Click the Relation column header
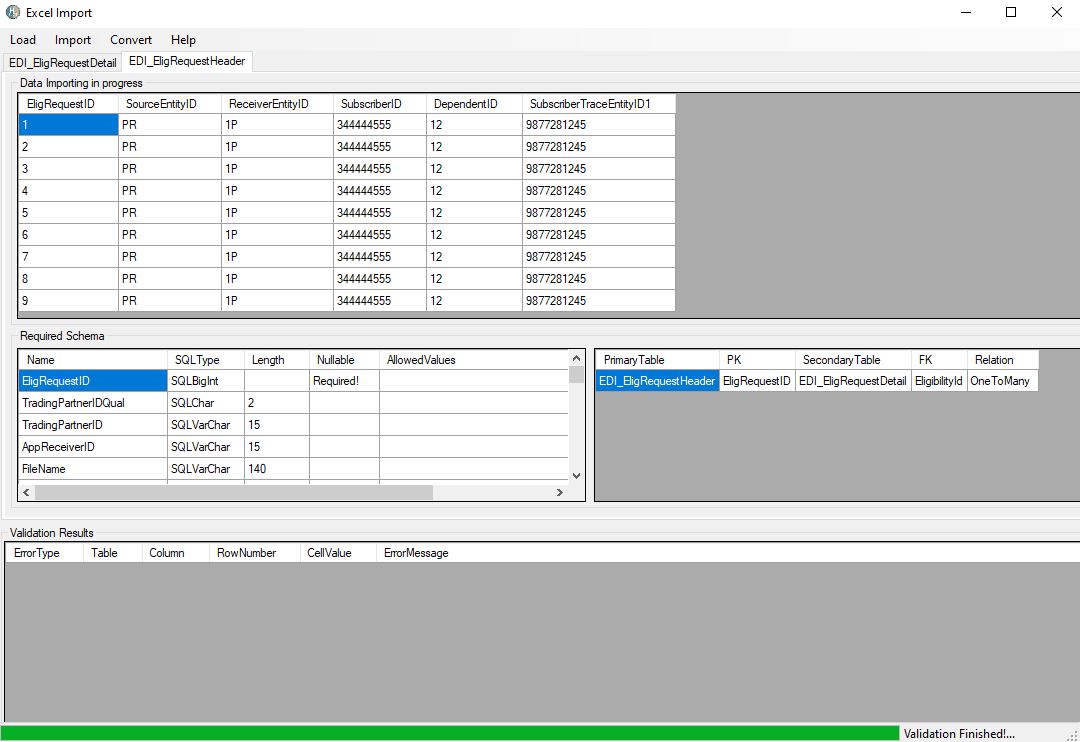Image resolution: width=1080 pixels, height=742 pixels. coord(1003,360)
